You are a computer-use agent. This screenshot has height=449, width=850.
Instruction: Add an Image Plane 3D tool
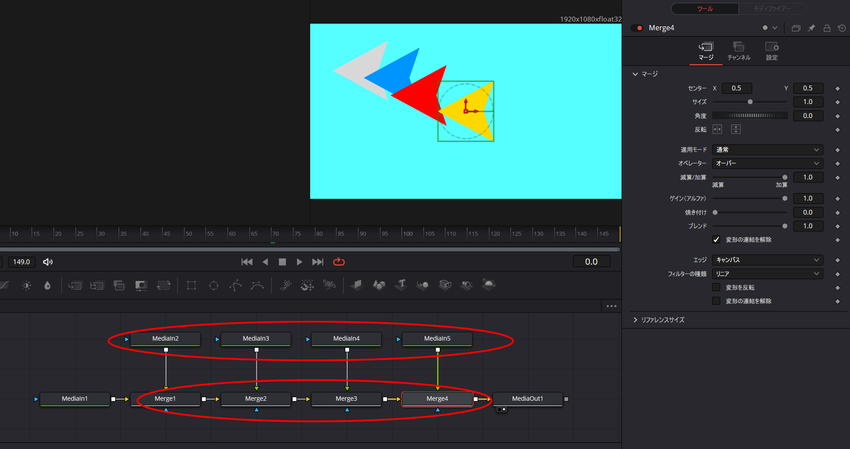click(x=357, y=285)
